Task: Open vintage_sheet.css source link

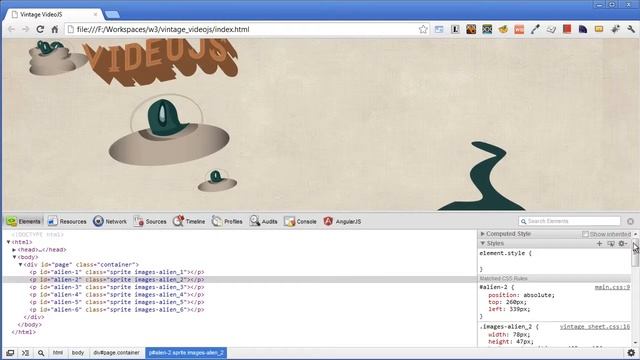Action: click(595, 327)
